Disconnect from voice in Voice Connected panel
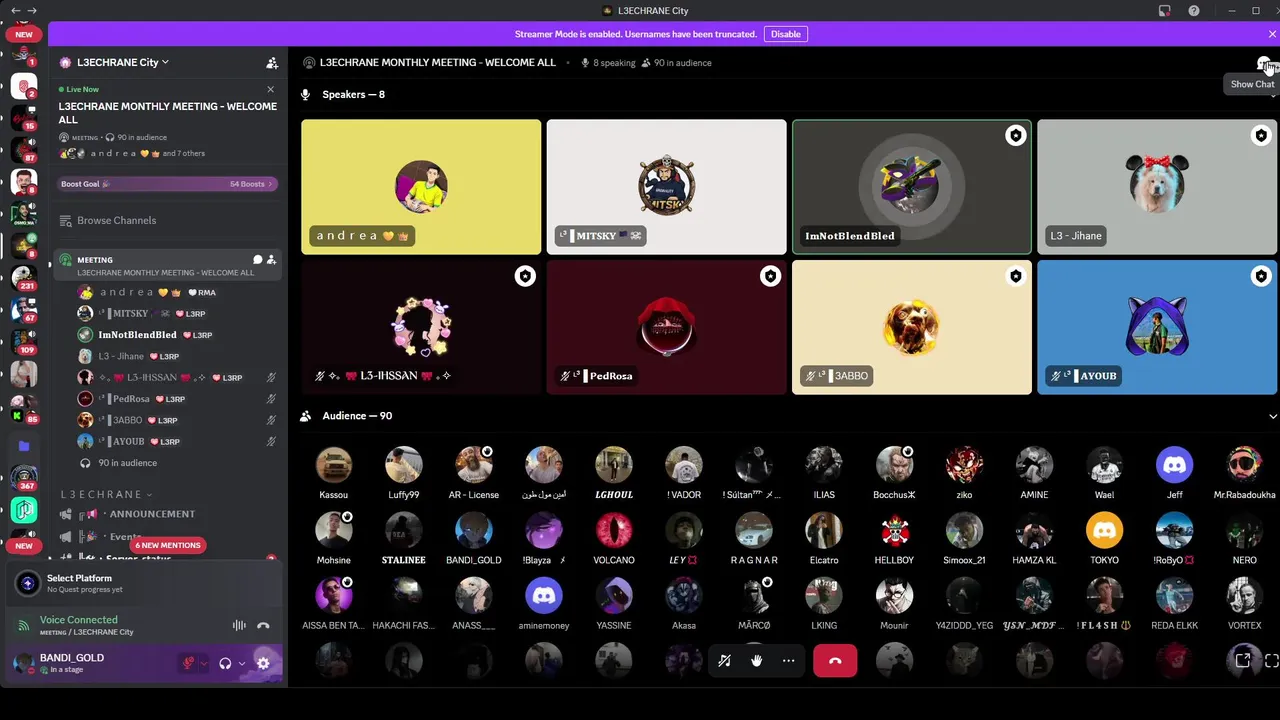The width and height of the screenshot is (1280, 720). click(x=263, y=626)
